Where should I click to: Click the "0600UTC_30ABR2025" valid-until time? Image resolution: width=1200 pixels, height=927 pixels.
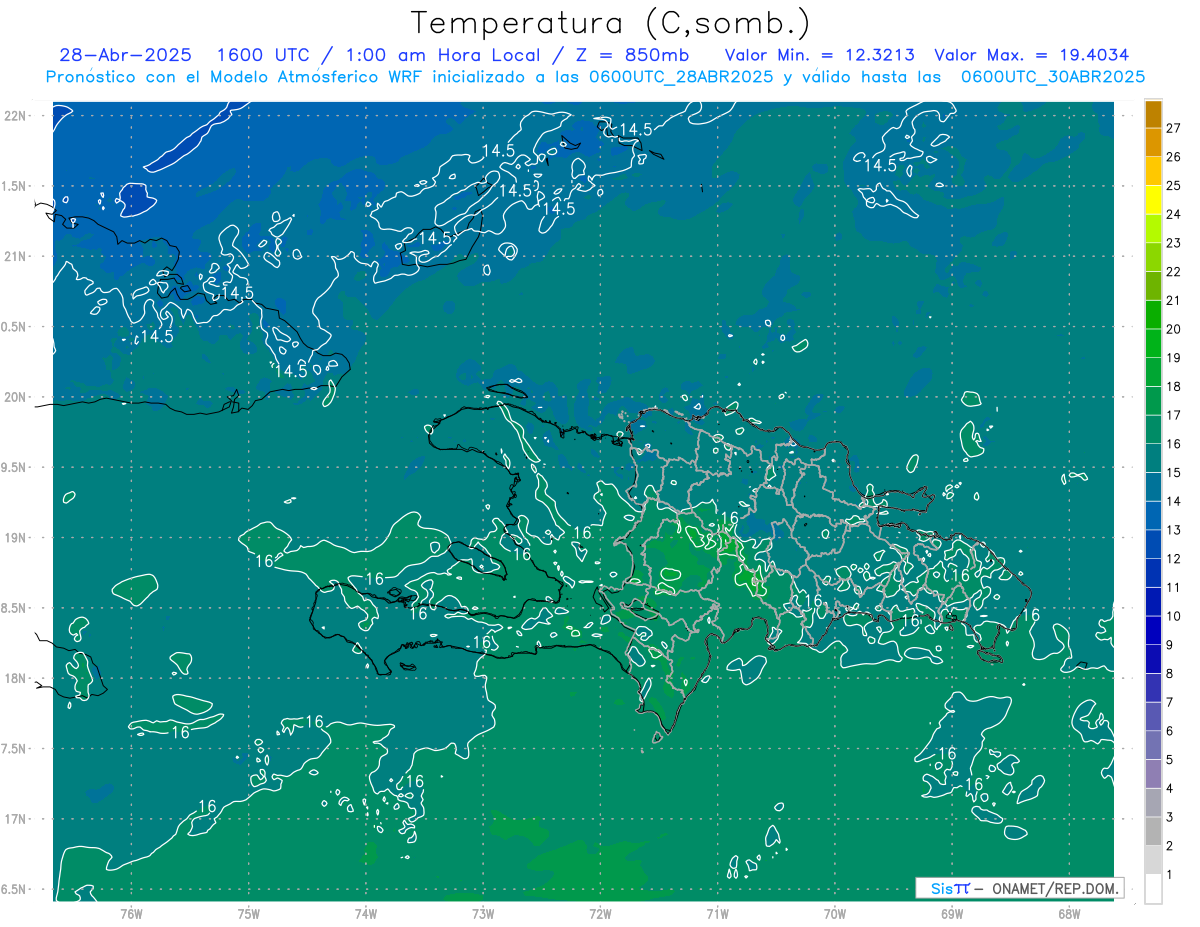click(x=1053, y=77)
